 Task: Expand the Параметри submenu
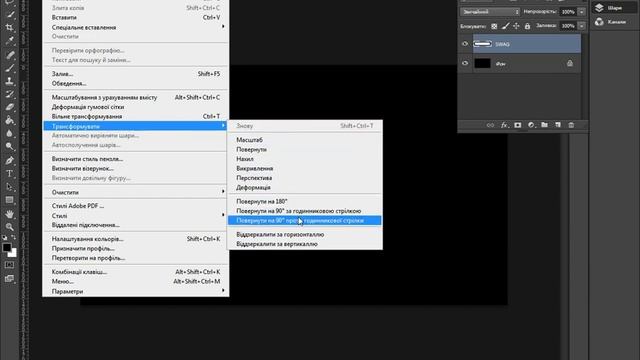tap(136, 291)
